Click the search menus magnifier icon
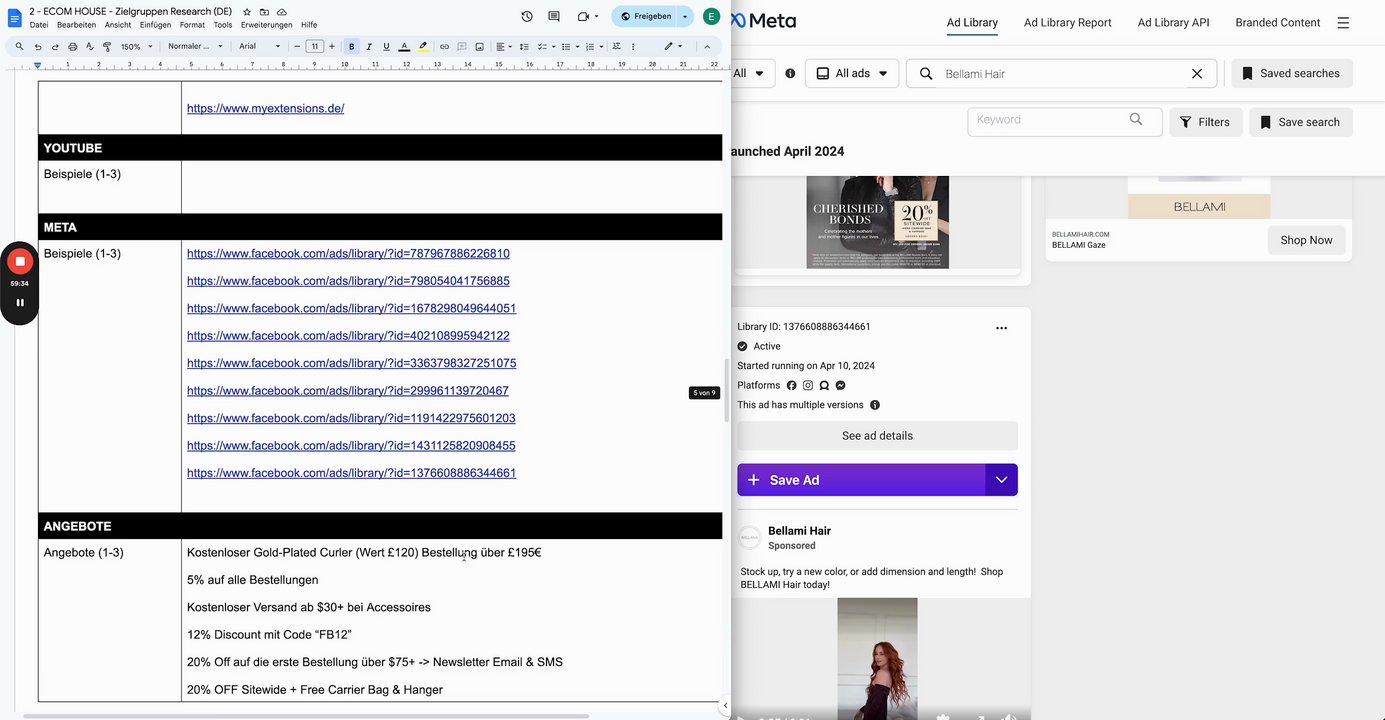The height and width of the screenshot is (720, 1385). click(19, 46)
